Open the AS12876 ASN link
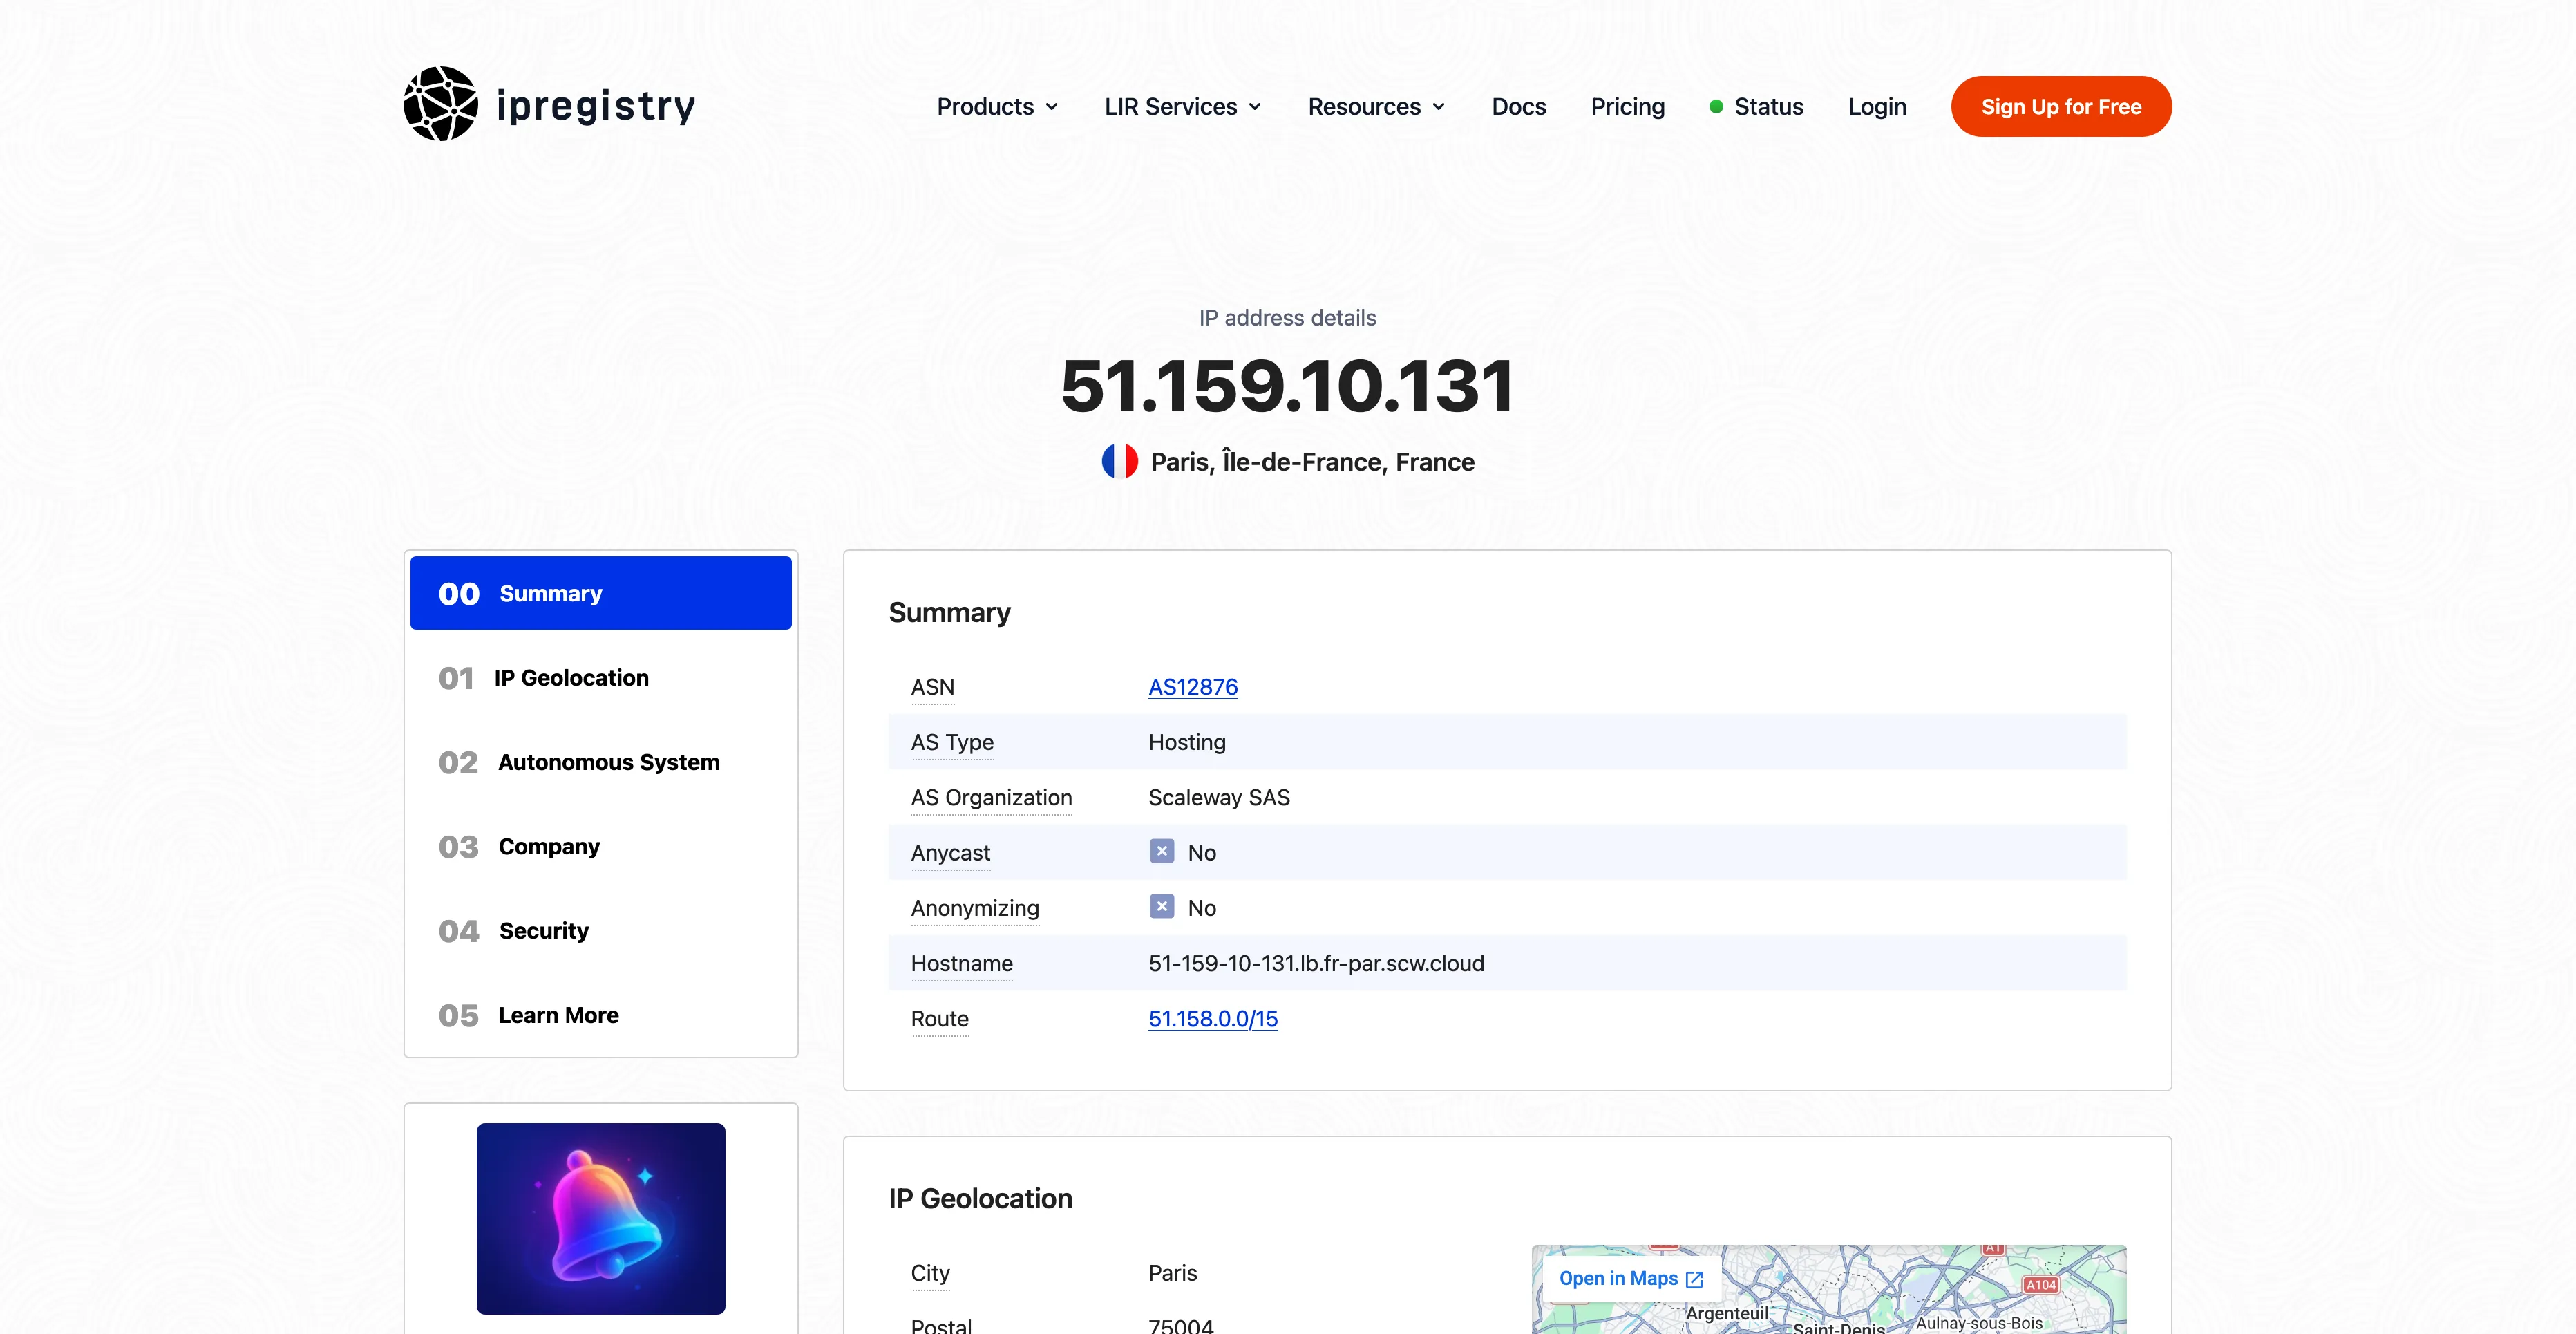Viewport: 2576px width, 1334px height. pyautogui.click(x=1193, y=687)
